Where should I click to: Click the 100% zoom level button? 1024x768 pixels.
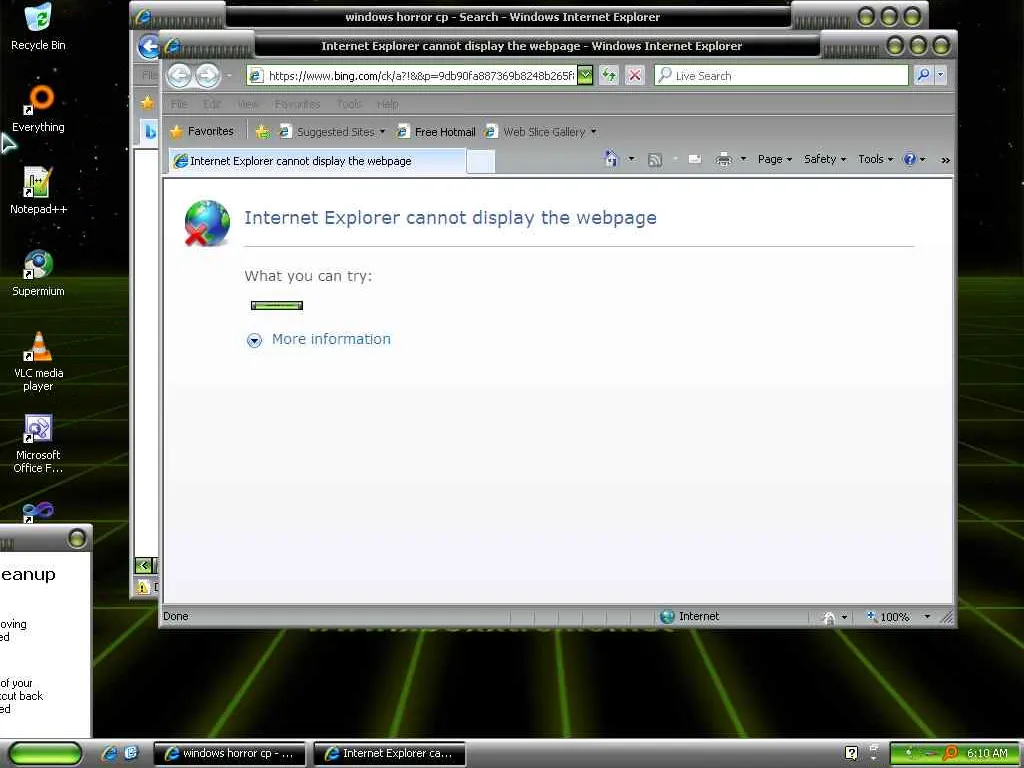(888, 616)
